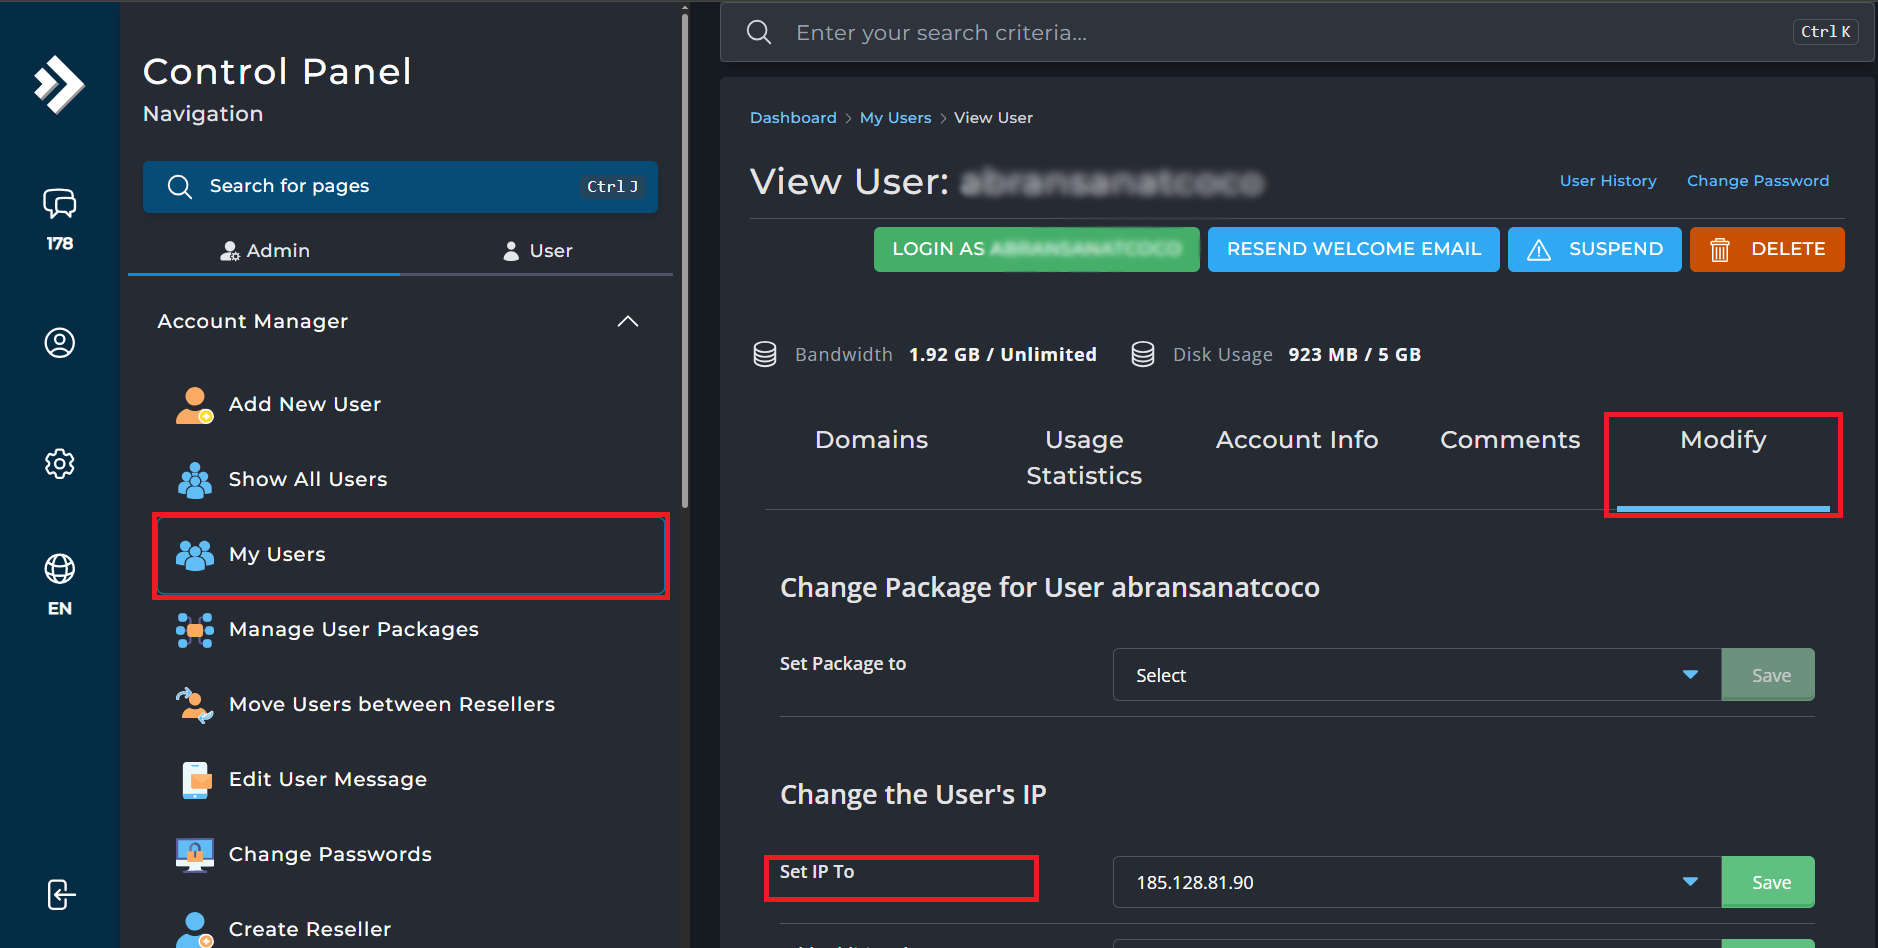The width and height of the screenshot is (1878, 948).
Task: Click the DirectAdmin logo icon
Action: coord(59,84)
